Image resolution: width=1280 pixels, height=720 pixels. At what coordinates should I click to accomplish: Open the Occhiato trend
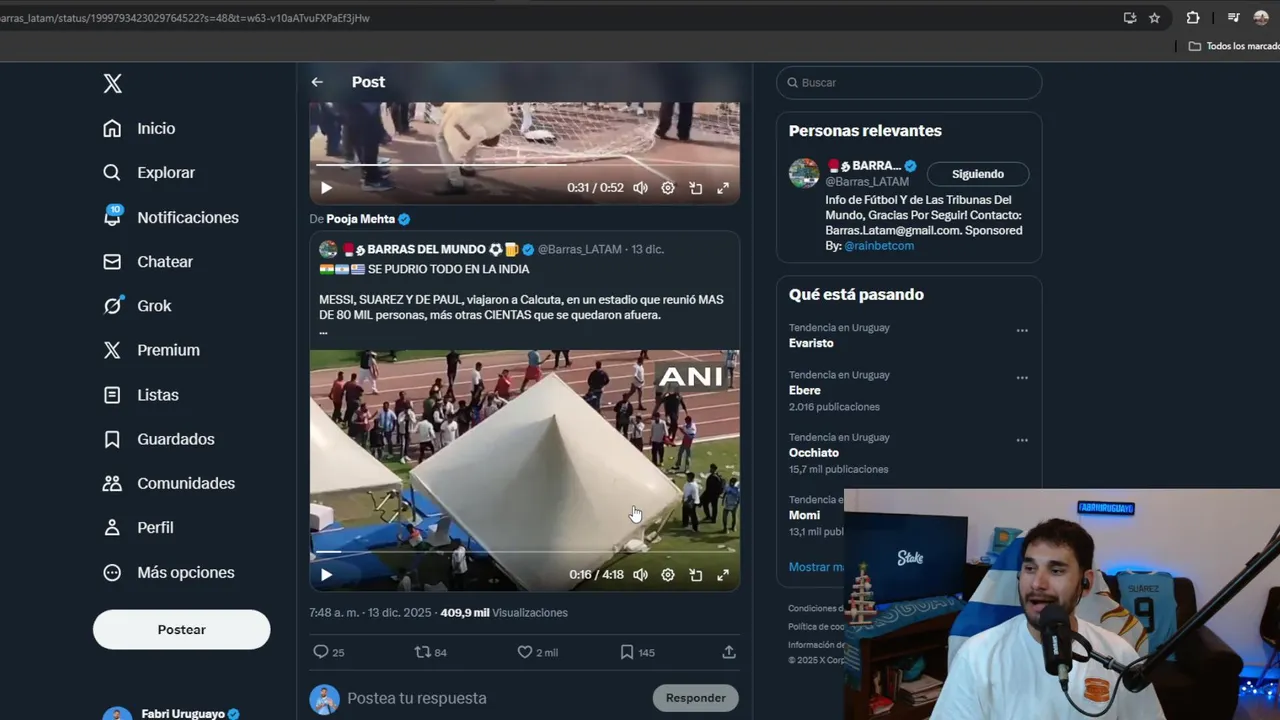point(814,453)
